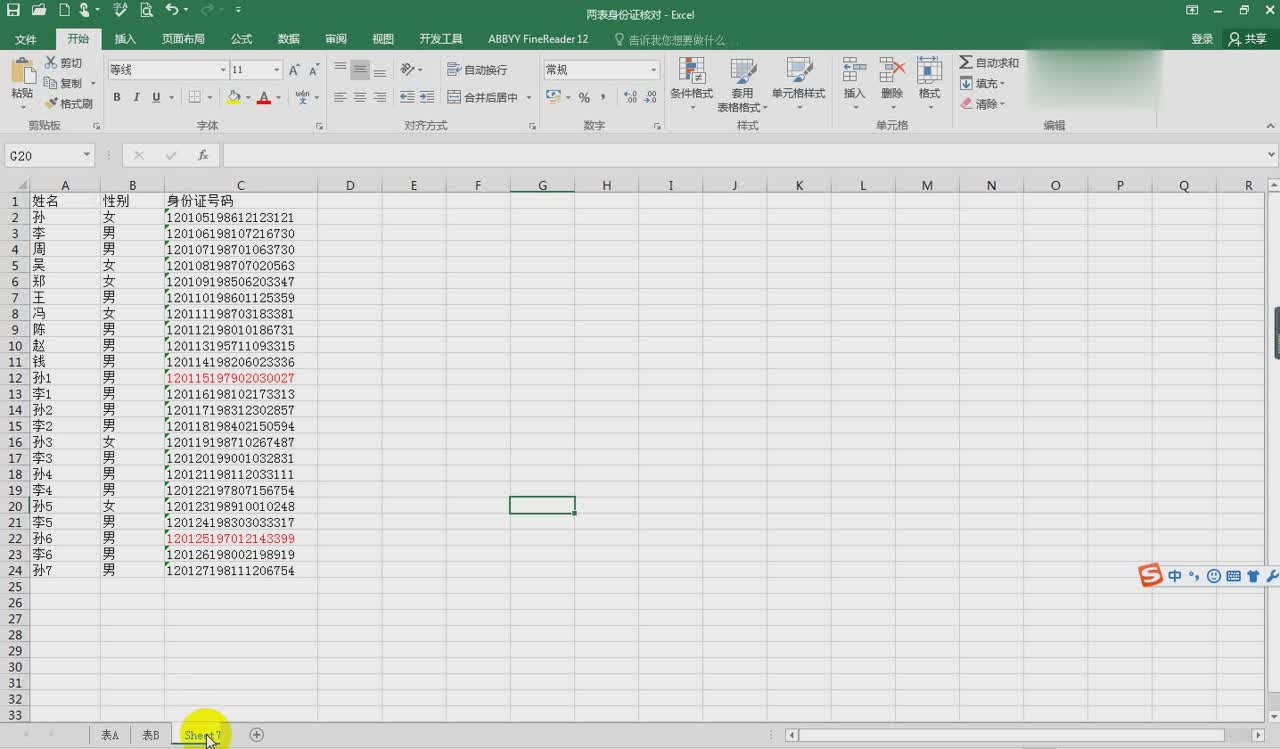1280x749 pixels.
Task: Click the Print Preview icon in Quick Access
Action: 146,10
